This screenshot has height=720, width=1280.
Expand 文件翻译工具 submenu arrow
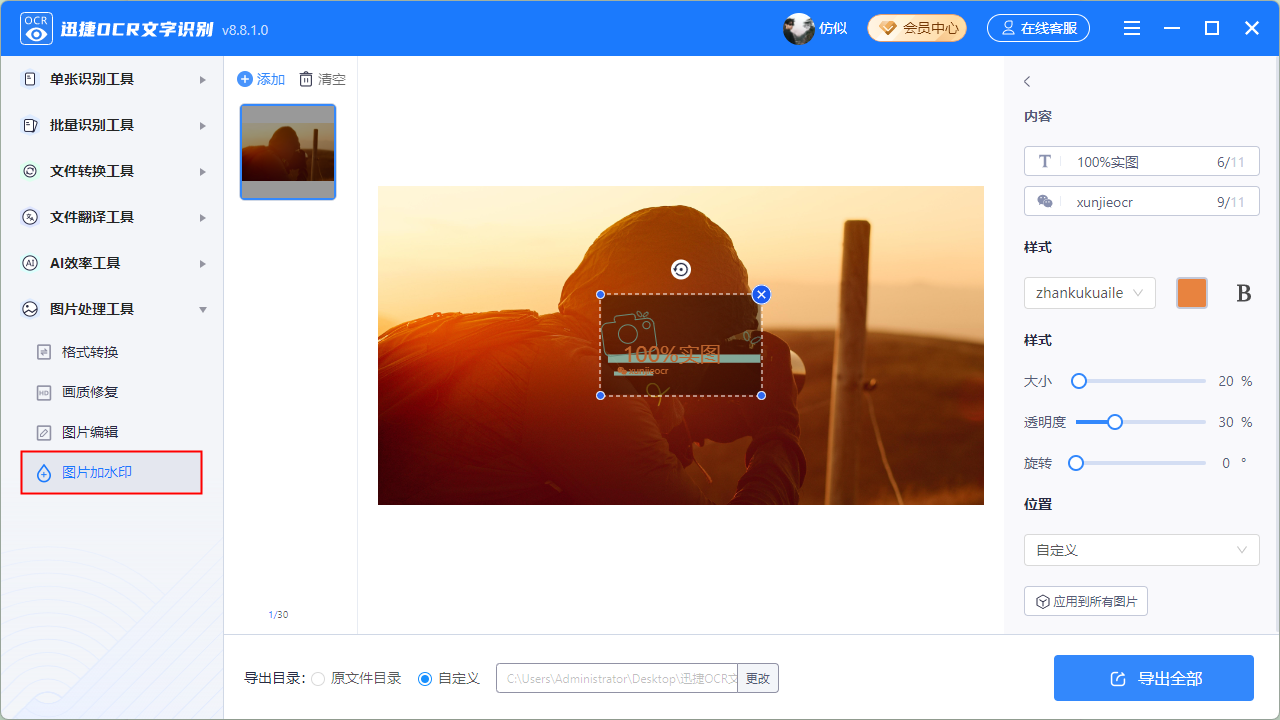(x=203, y=217)
